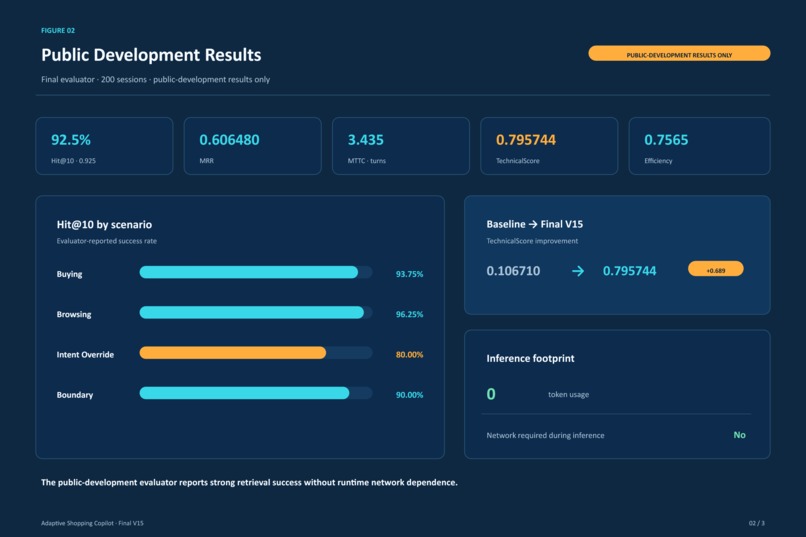This screenshot has height=537, width=806.
Task: Click the MTTC · turns caption
Action: (367, 161)
